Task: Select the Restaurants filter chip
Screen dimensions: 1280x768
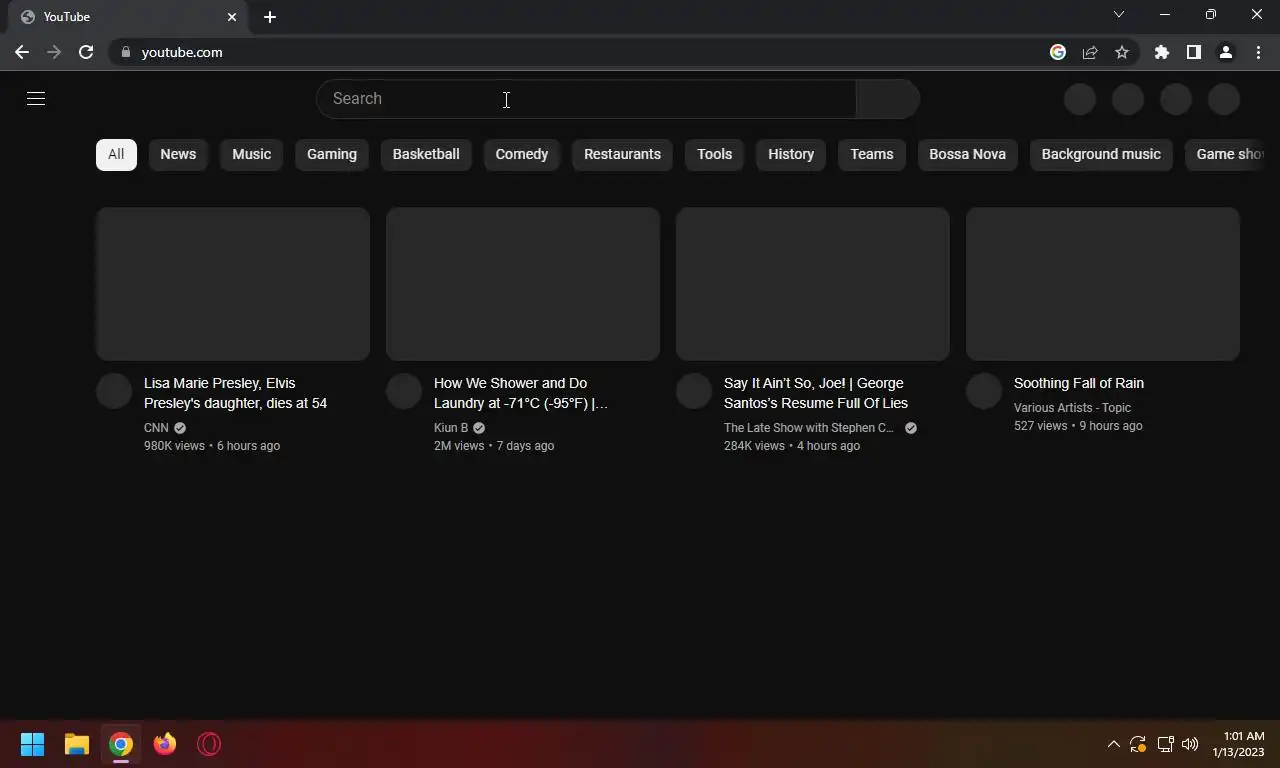Action: tap(622, 154)
